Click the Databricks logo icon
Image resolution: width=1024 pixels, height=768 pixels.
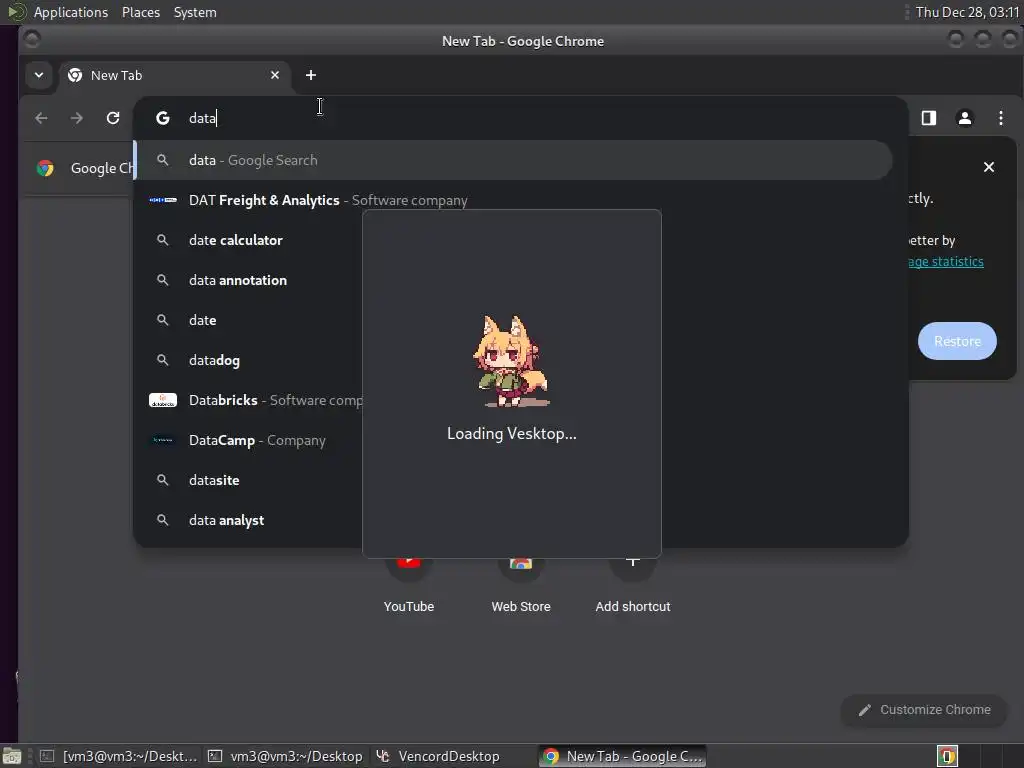click(163, 400)
